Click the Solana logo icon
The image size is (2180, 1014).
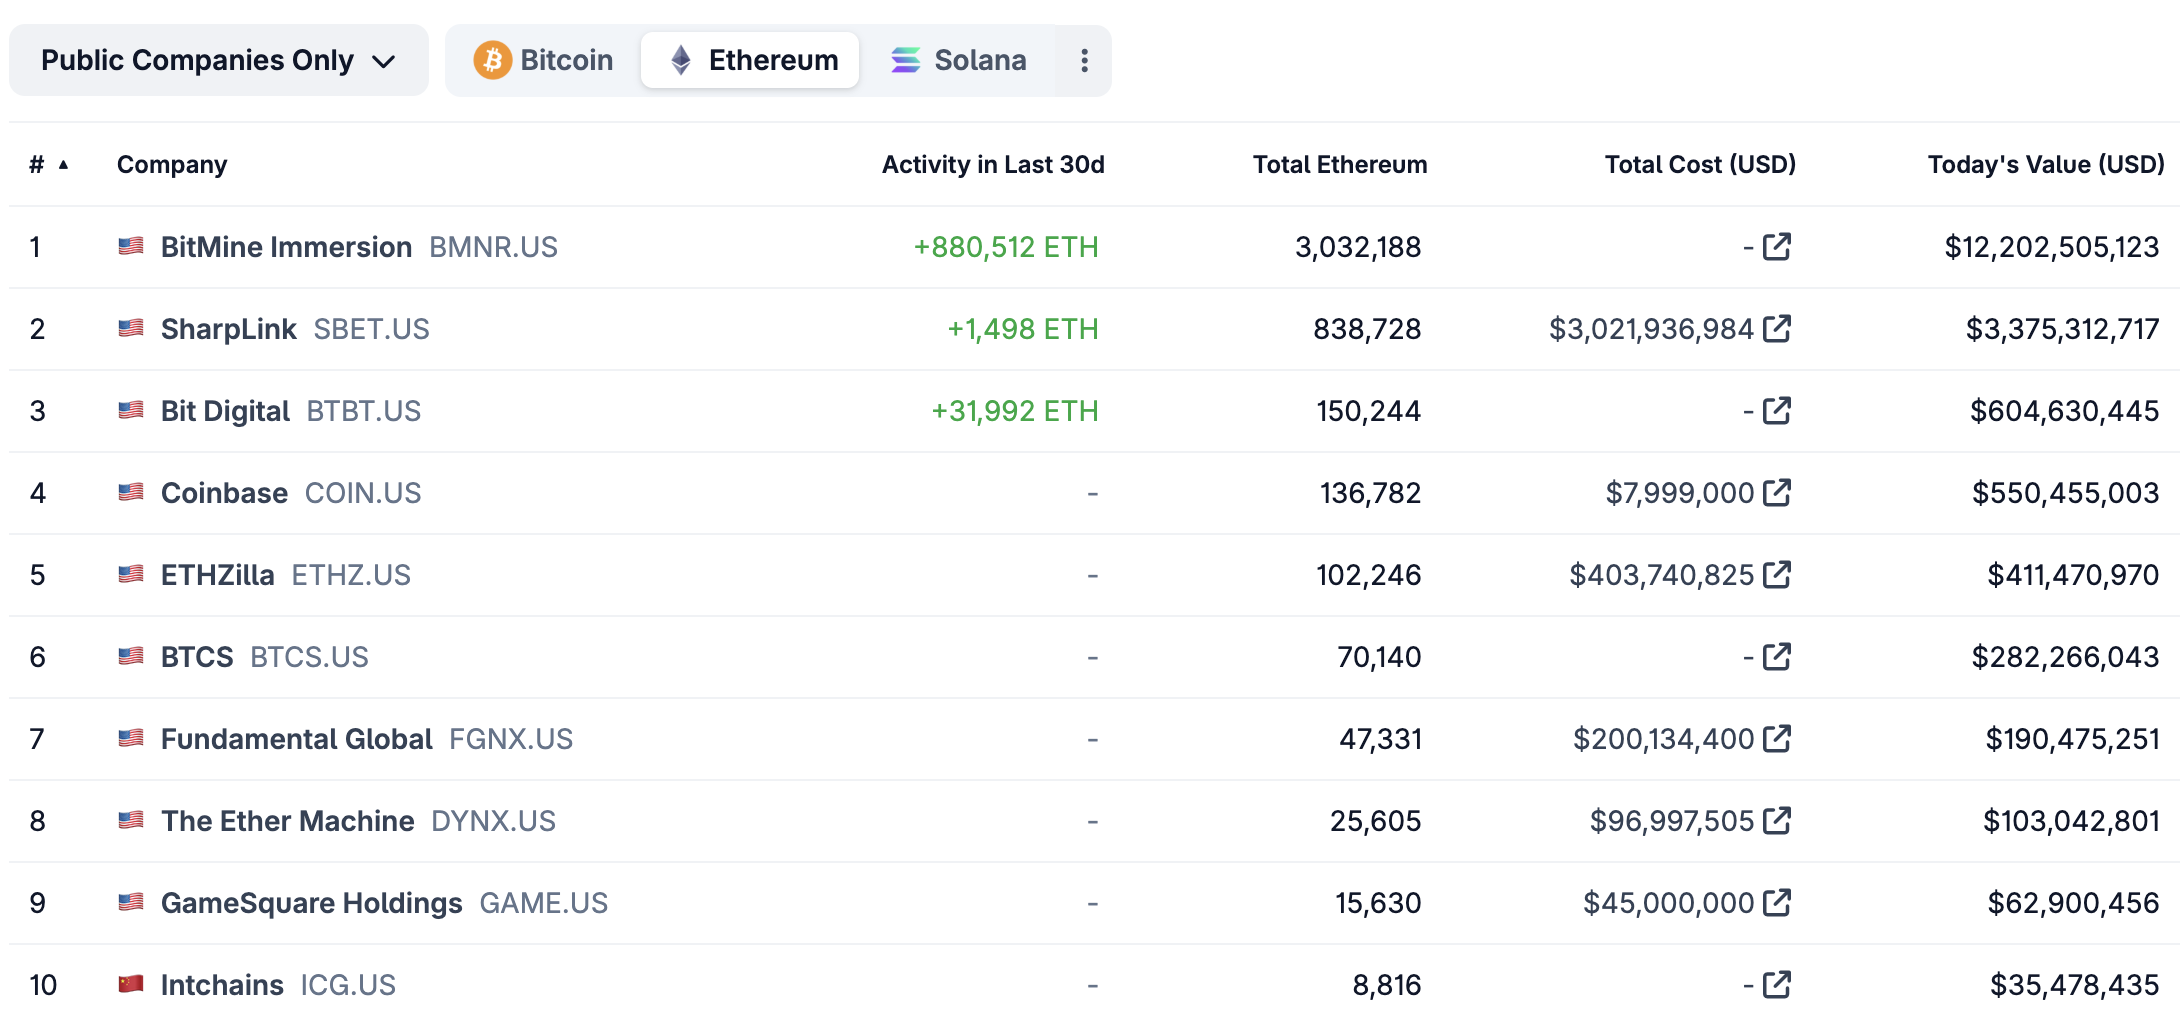[x=905, y=60]
